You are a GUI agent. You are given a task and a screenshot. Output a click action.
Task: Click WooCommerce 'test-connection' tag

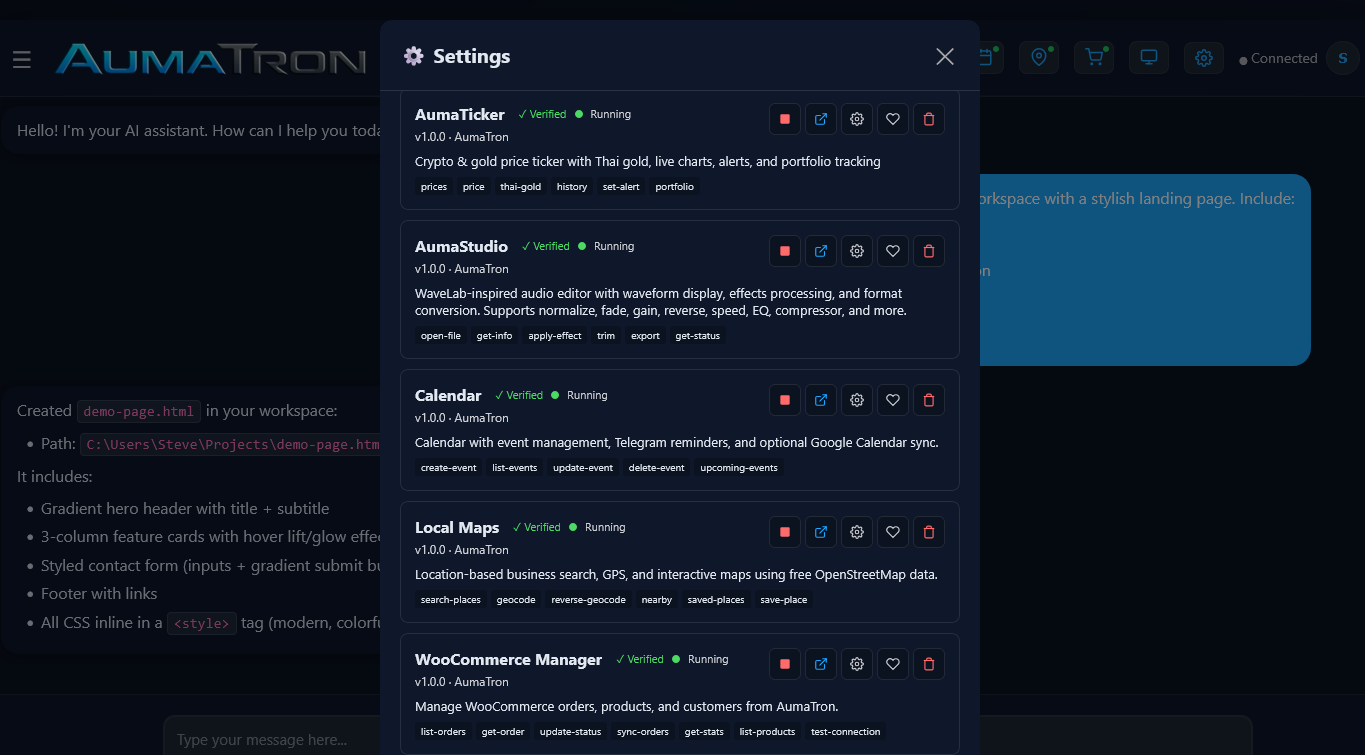[x=846, y=732]
